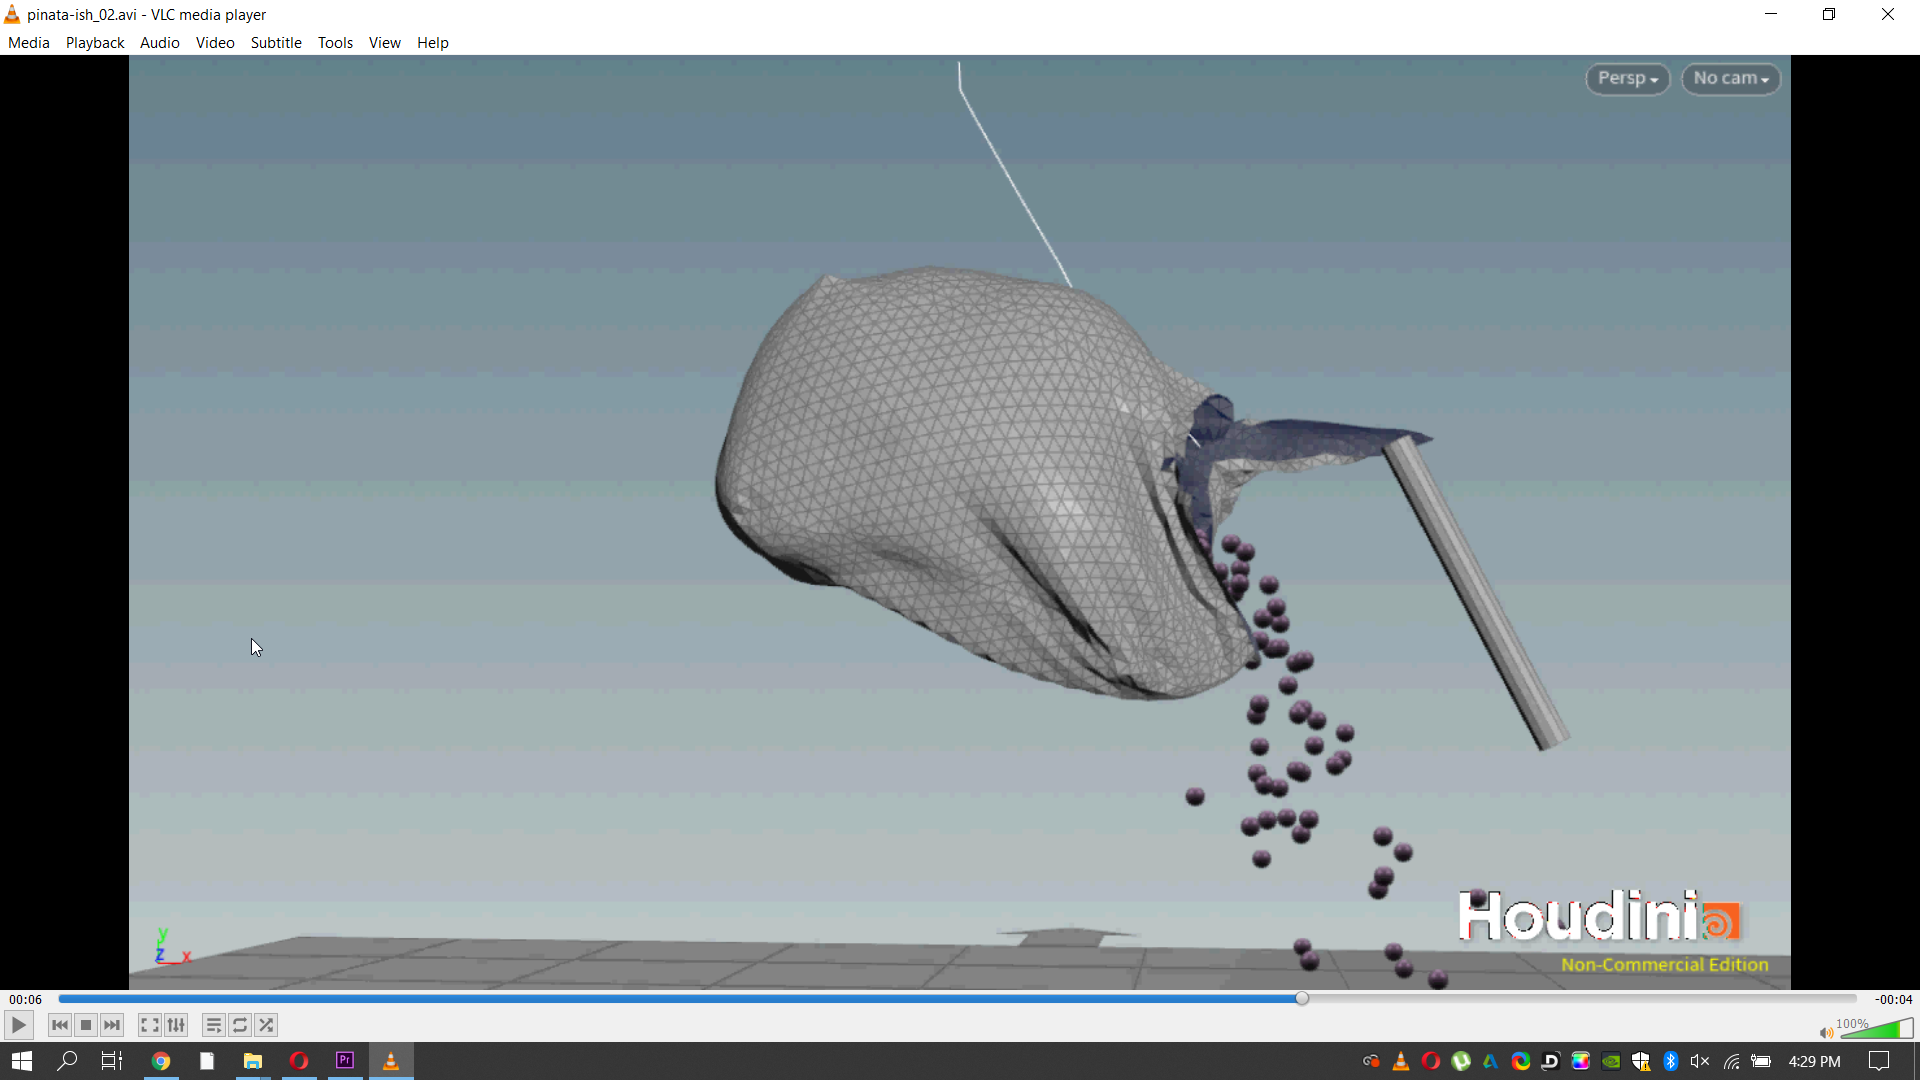The height and width of the screenshot is (1080, 1920).
Task: Show extended settings equalizer panel
Action: 176,1025
